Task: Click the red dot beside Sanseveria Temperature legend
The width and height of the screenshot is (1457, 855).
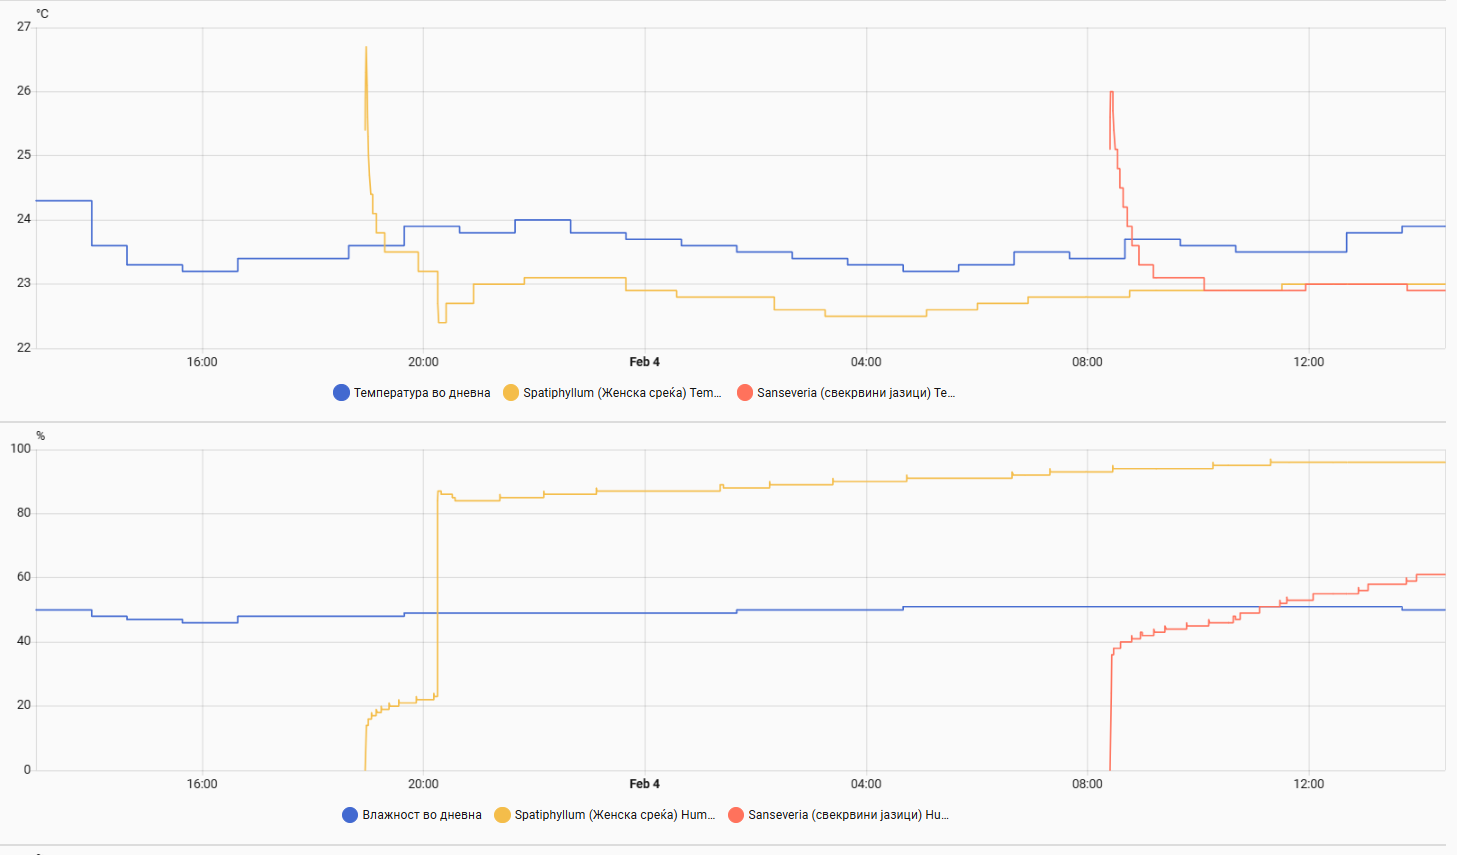Action: [x=745, y=393]
